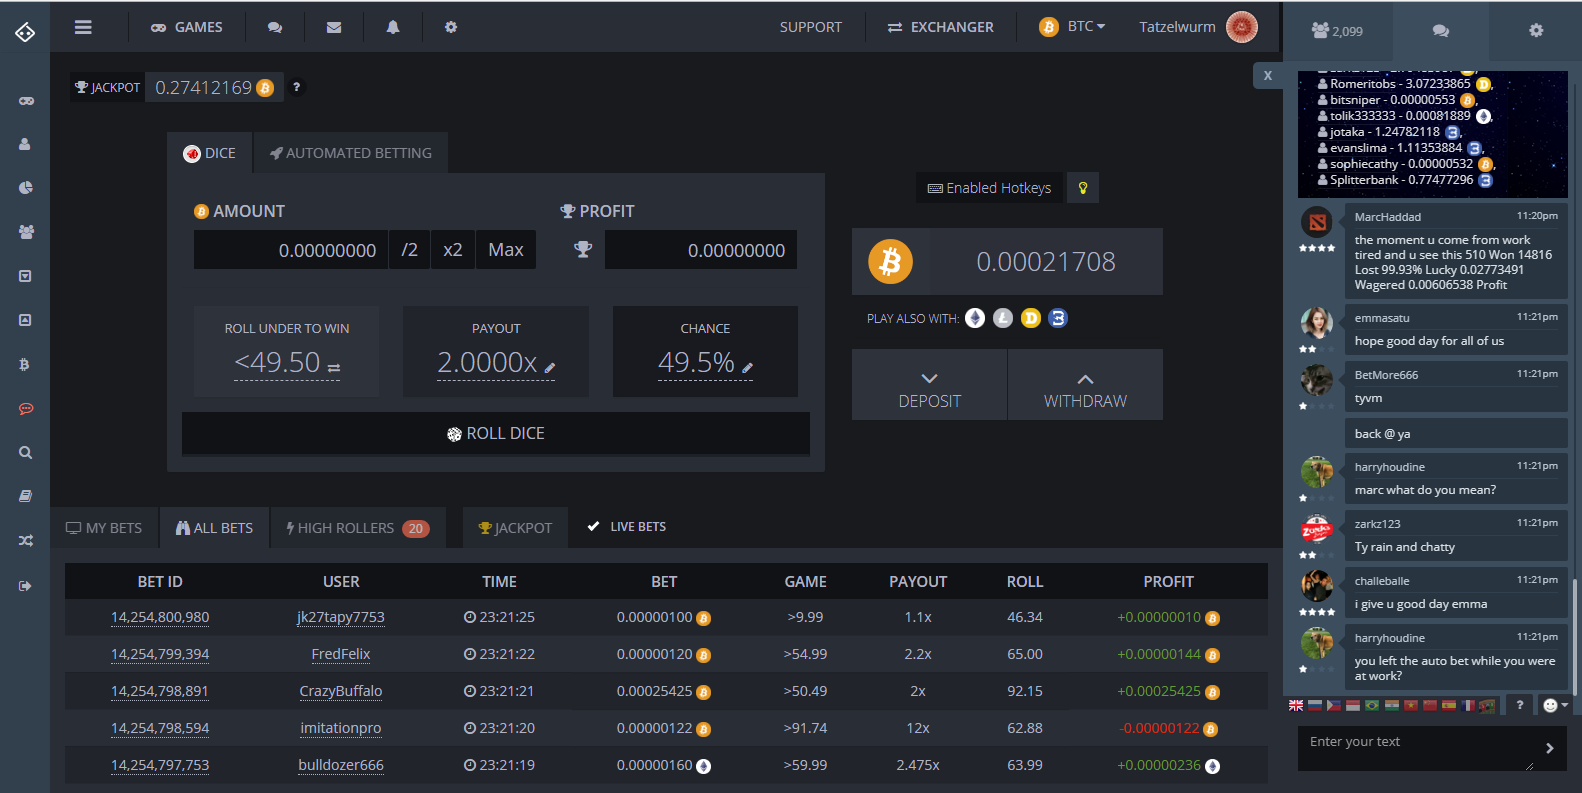The height and width of the screenshot is (793, 1582).
Task: Swap roll under/over direction arrows
Action: point(334,368)
